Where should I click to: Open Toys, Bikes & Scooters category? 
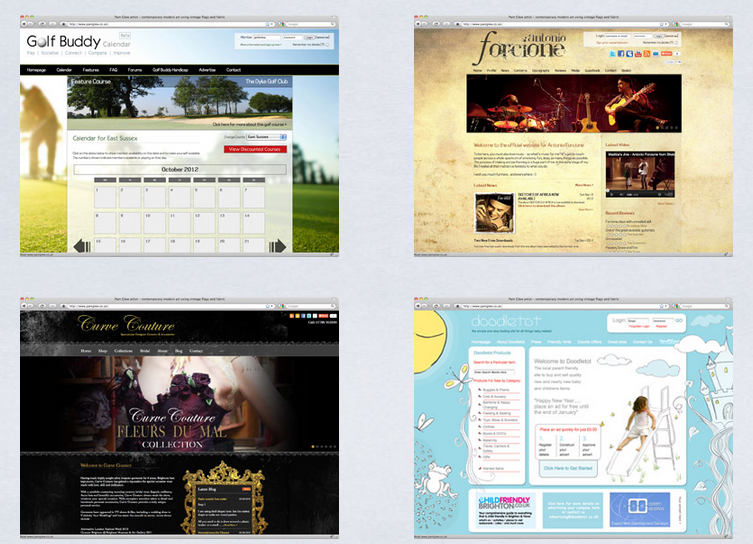[x=500, y=420]
